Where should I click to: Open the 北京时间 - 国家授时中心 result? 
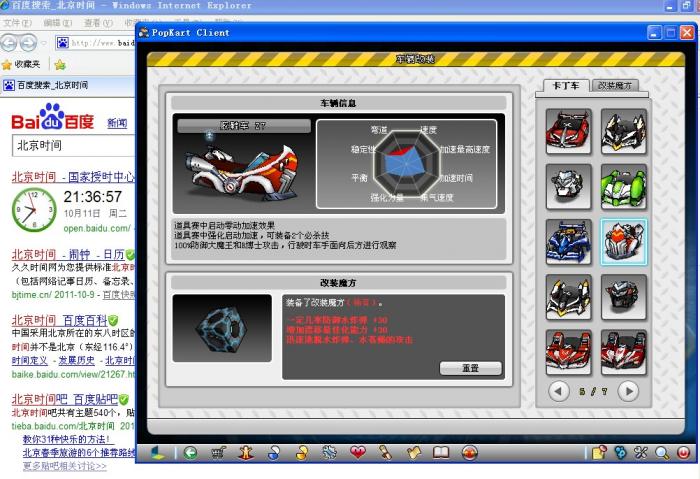tap(73, 177)
